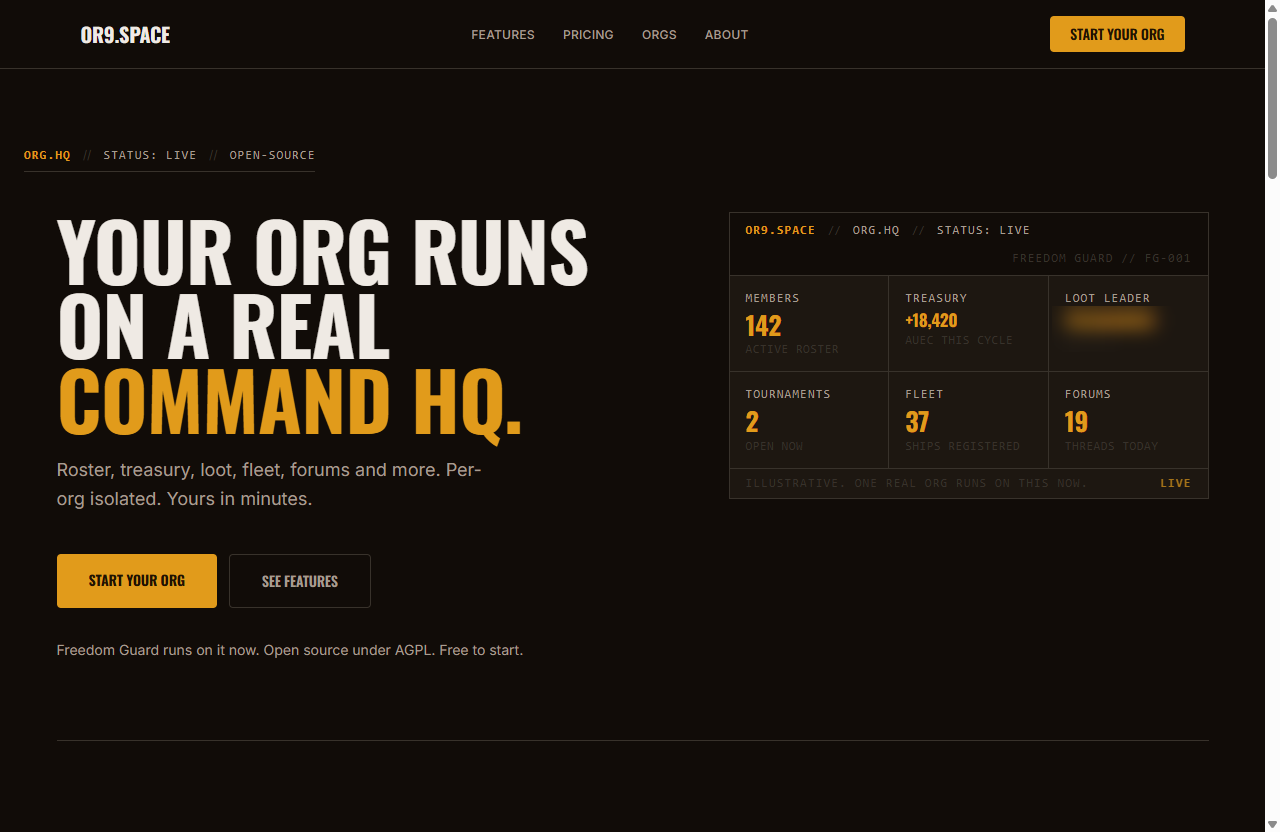Click the Treasury +18,420 stat card
Image resolution: width=1280 pixels, height=832 pixels.
[x=968, y=324]
